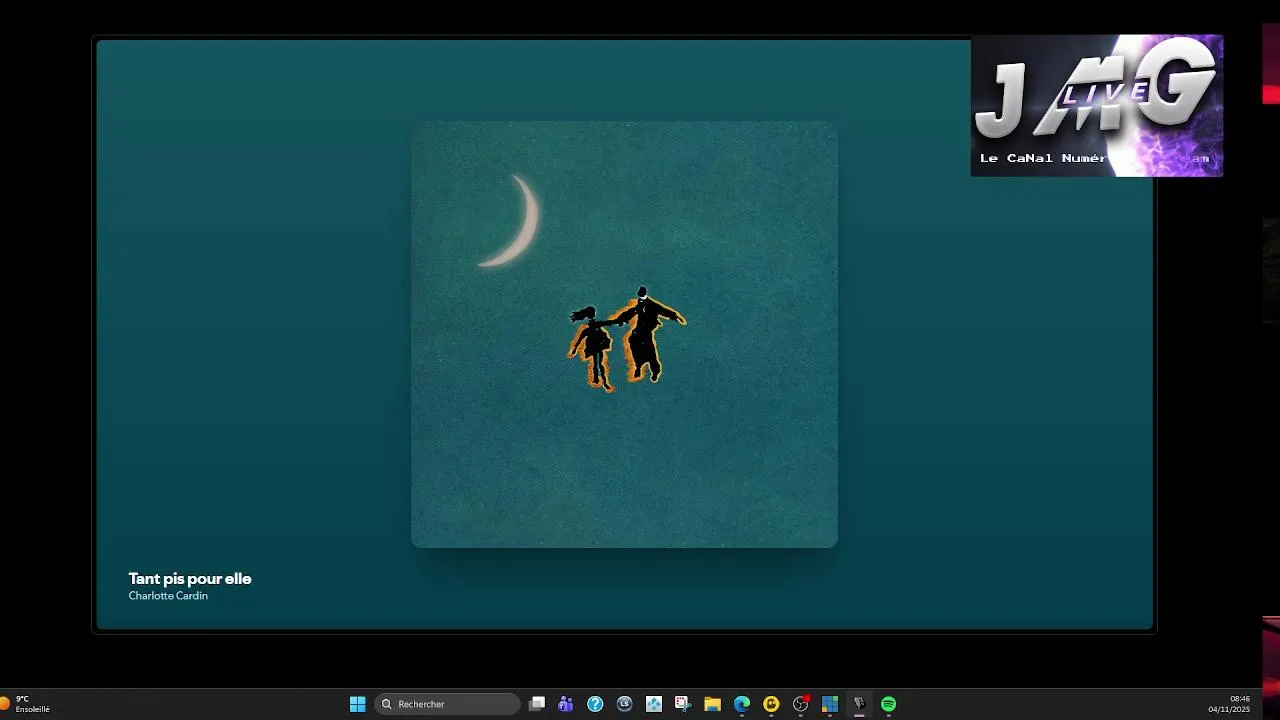Open the blue tiles app on the taskbar
Image resolution: width=1280 pixels, height=720 pixels.
[829, 704]
